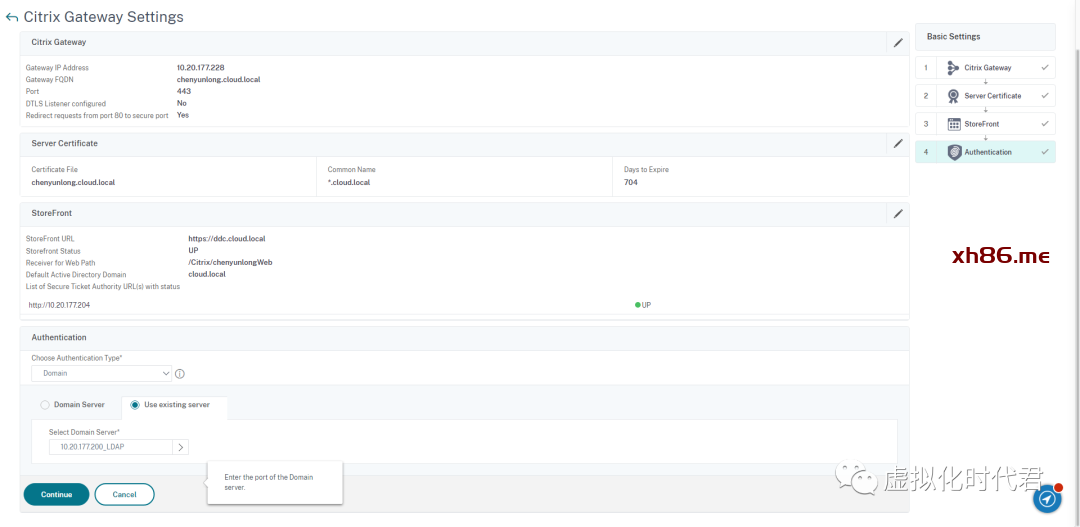The height and width of the screenshot is (527, 1080).
Task: Click the Basic Settings panel header
Action: [x=985, y=37]
